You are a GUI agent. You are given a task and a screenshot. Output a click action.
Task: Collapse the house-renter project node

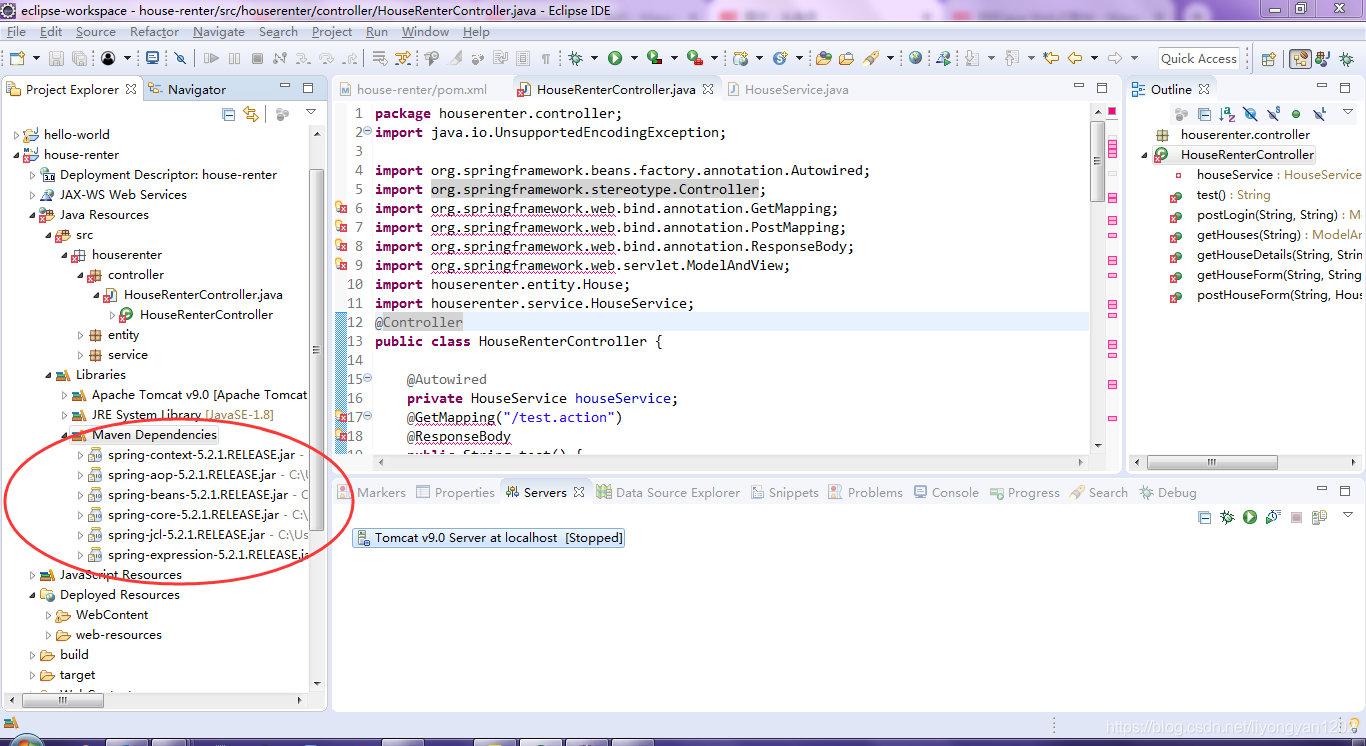16,155
